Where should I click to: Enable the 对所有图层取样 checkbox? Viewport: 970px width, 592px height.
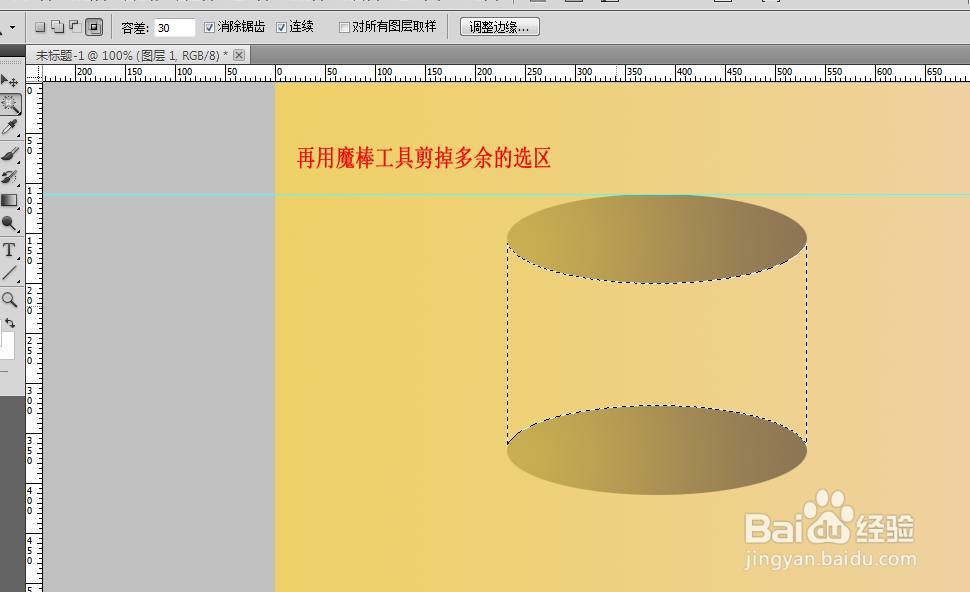coord(344,26)
